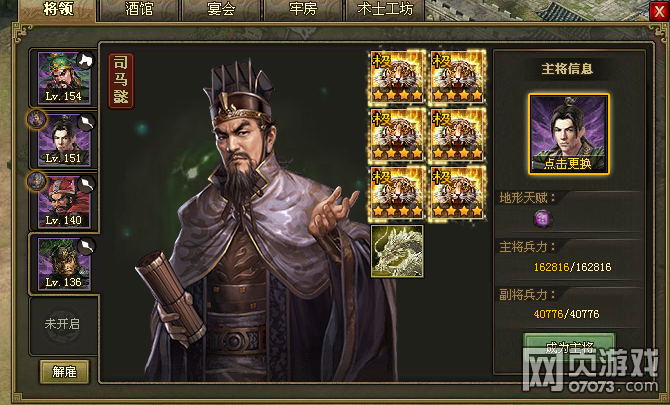This screenshot has width=670, height=405.
Task: Click the bottom-right tiger equipment slot
Action: 457,194
